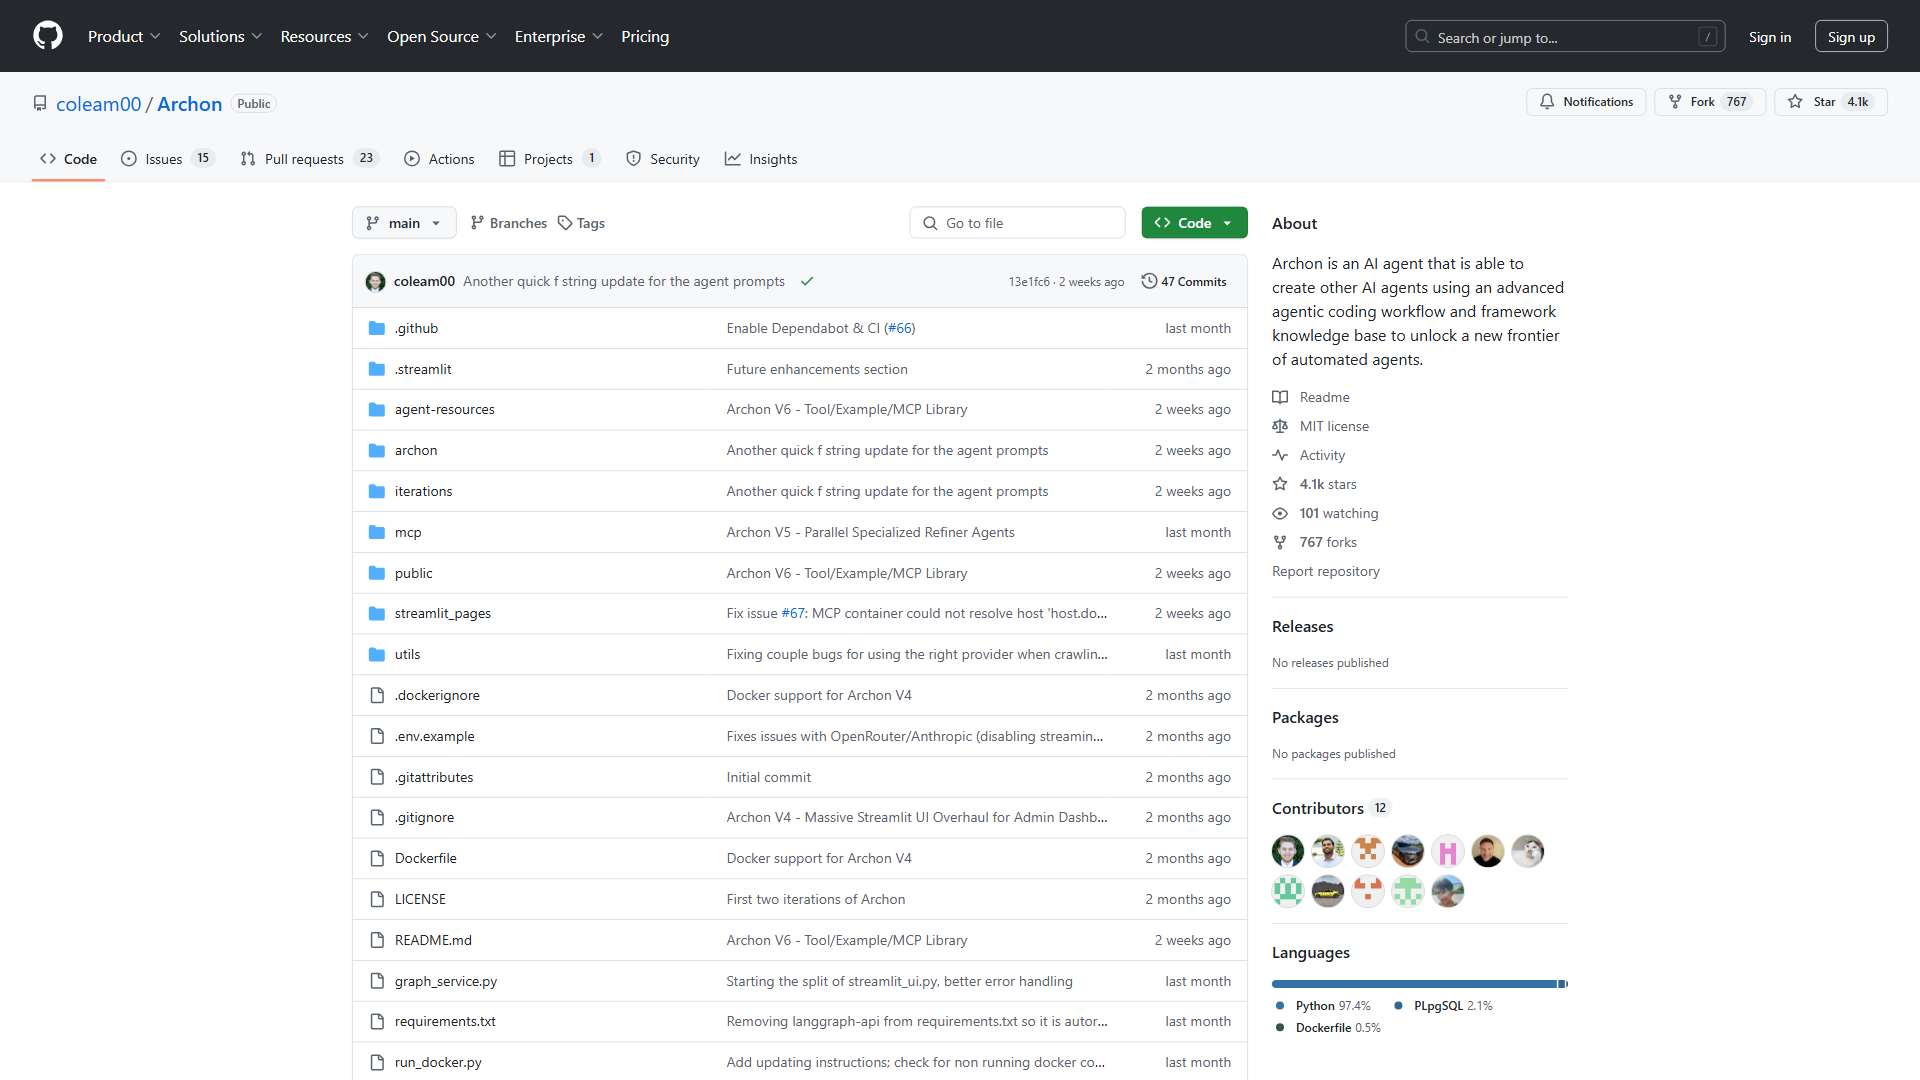Switch to the Actions tab

tap(439, 159)
